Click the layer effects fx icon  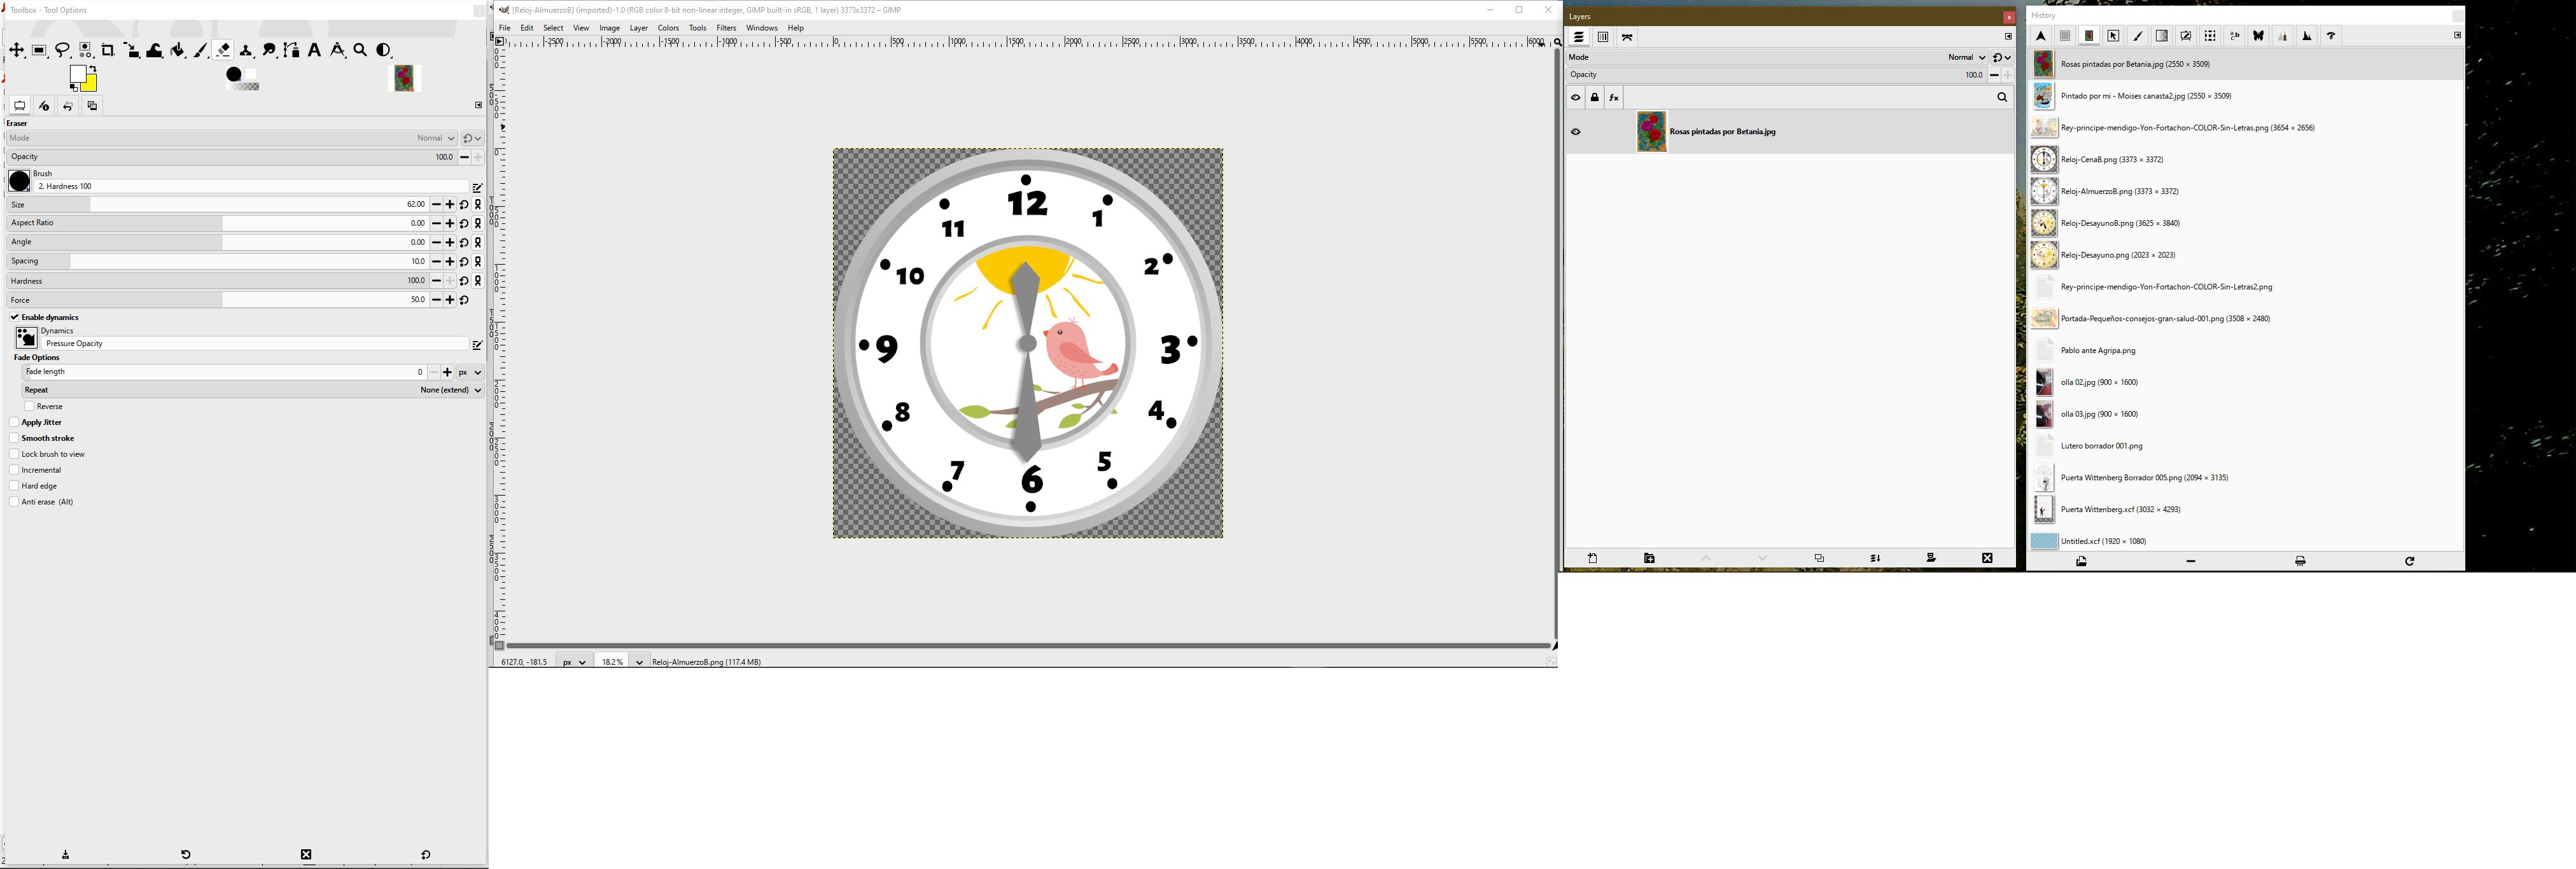[x=1614, y=97]
